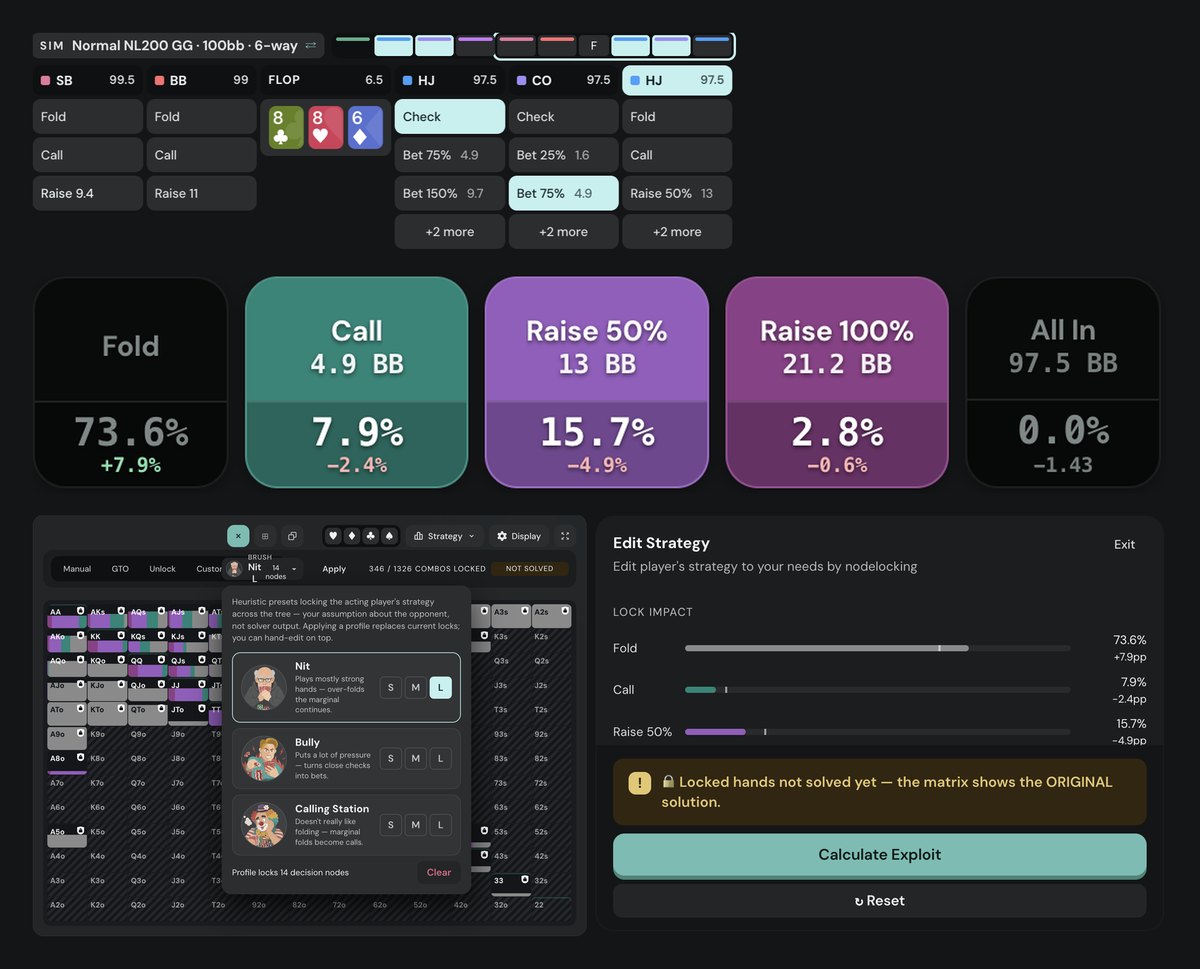Select Nit profile size S
The image size is (1200, 969).
[391, 687]
